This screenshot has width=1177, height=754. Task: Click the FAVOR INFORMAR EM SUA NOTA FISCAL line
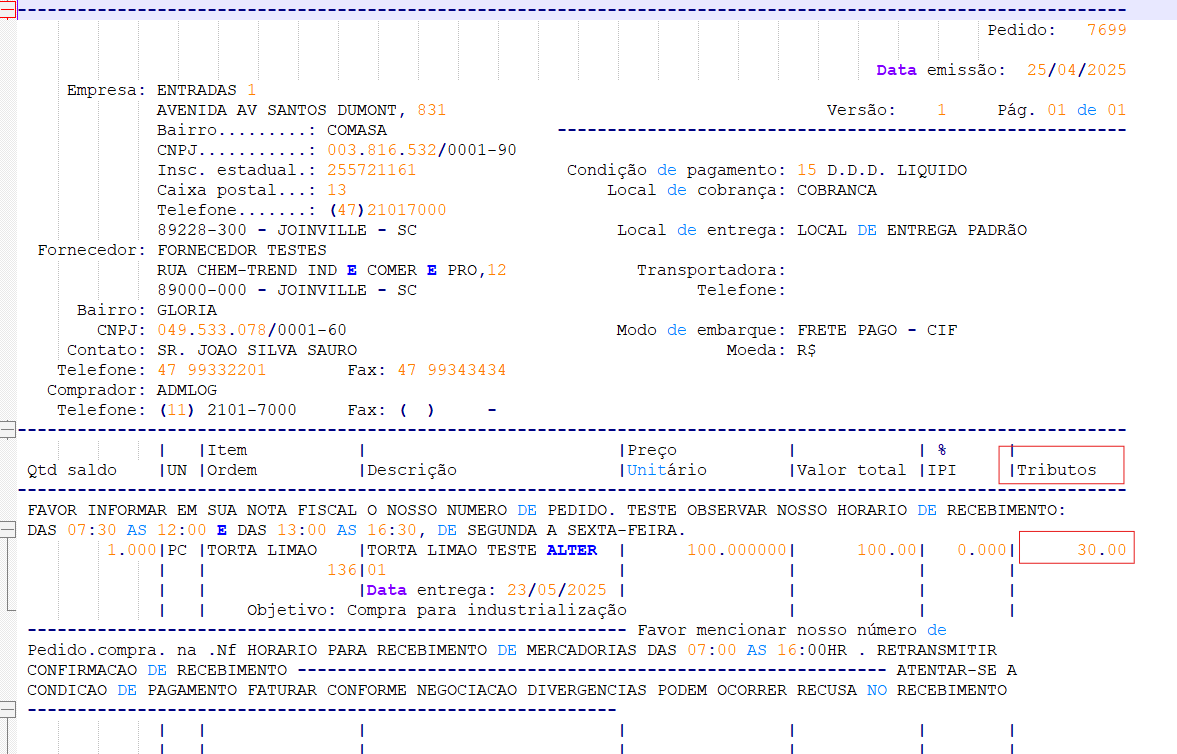click(x=546, y=511)
